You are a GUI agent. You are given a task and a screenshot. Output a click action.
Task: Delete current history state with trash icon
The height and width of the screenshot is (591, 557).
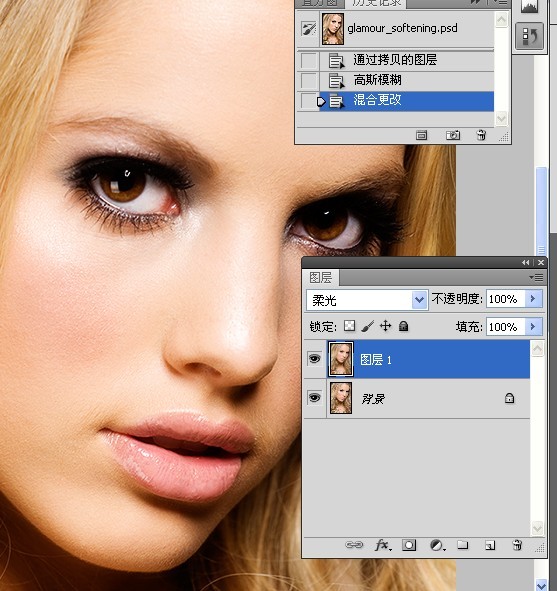(481, 135)
